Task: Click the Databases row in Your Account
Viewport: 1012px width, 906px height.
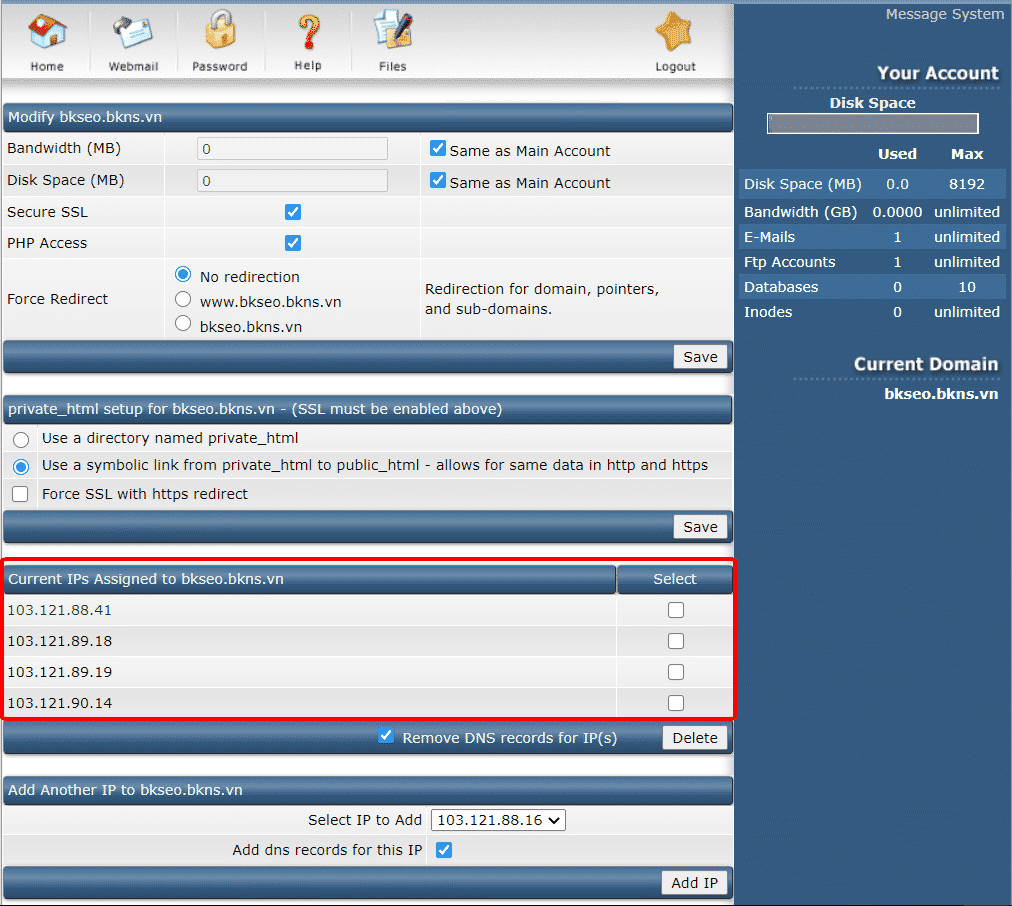Action: (872, 287)
